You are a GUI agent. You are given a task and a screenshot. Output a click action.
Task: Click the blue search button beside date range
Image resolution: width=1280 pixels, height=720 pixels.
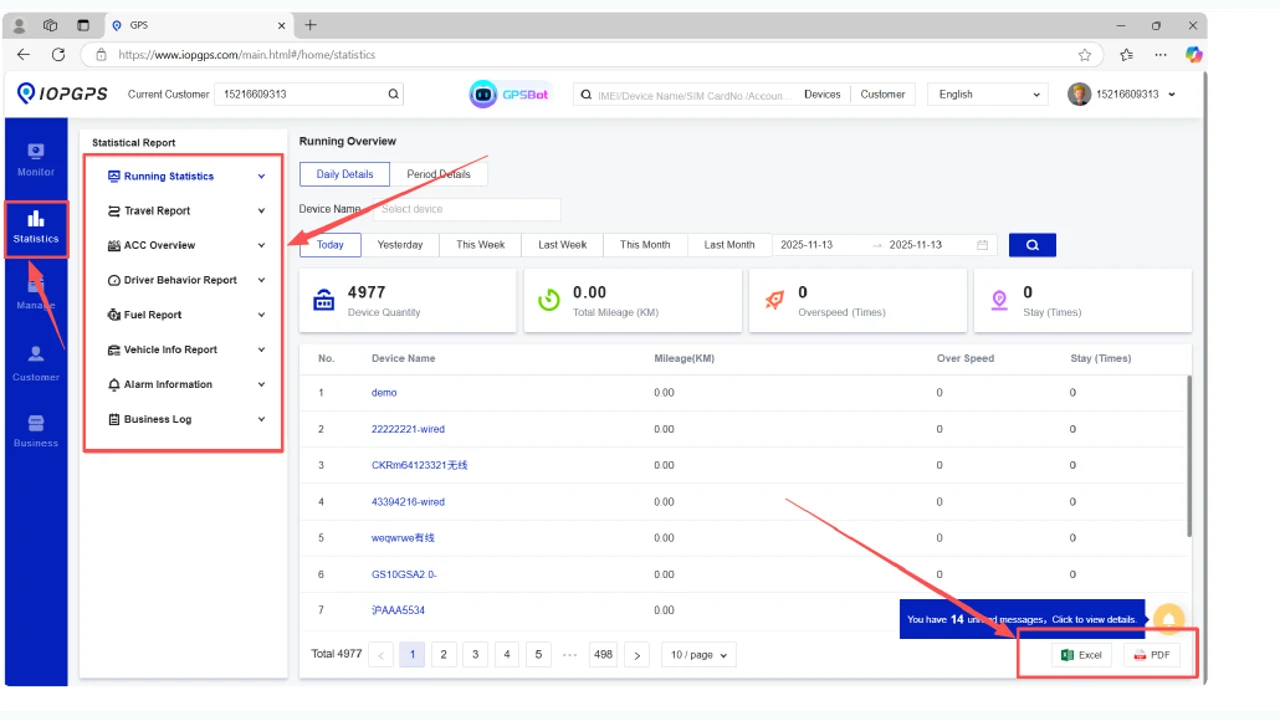(x=1032, y=245)
